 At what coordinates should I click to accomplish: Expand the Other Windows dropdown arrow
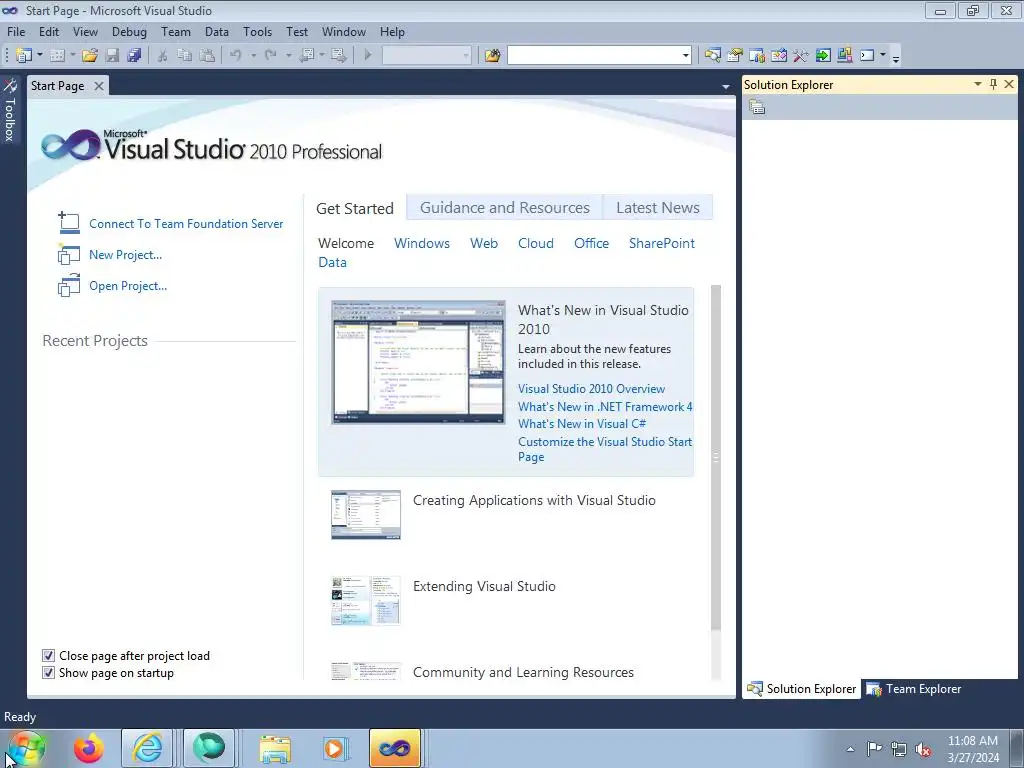[x=882, y=56]
